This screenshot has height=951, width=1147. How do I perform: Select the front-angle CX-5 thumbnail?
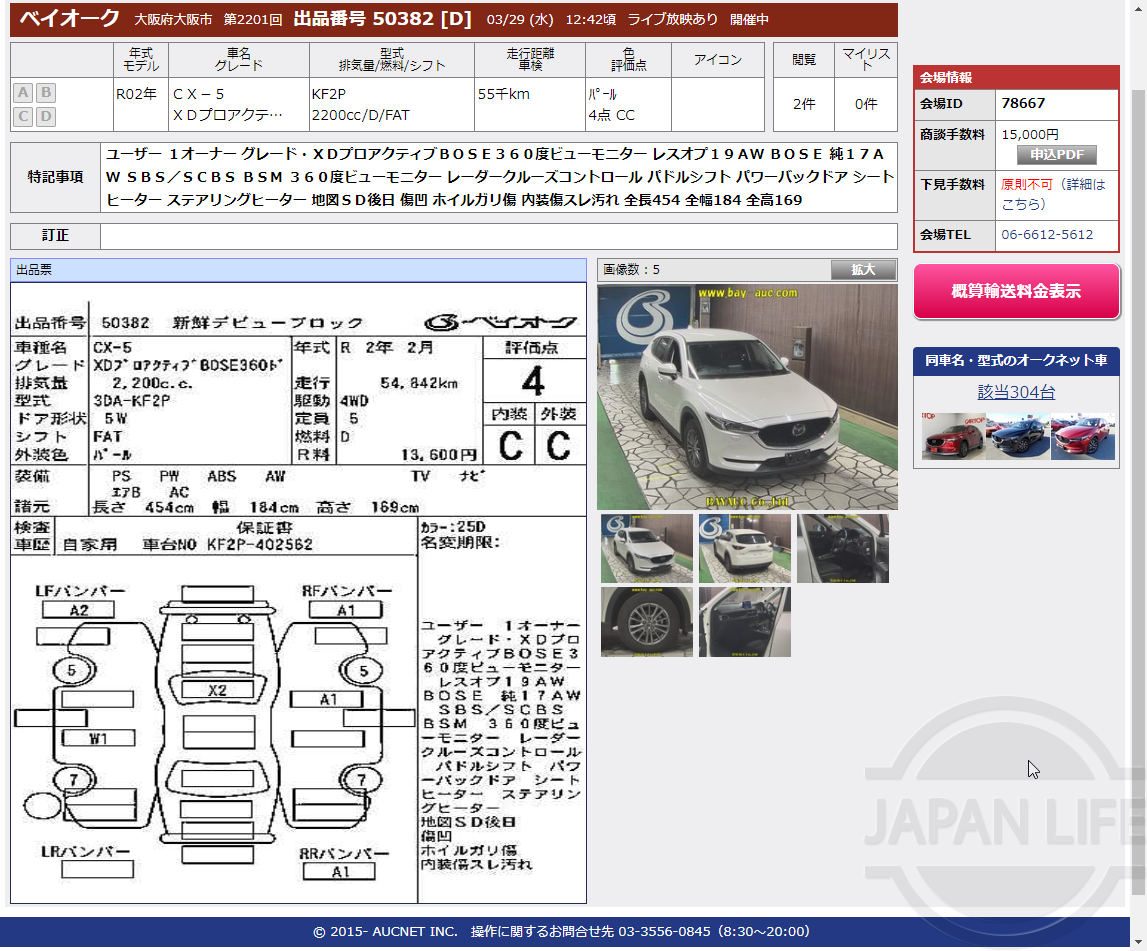pyautogui.click(x=646, y=548)
